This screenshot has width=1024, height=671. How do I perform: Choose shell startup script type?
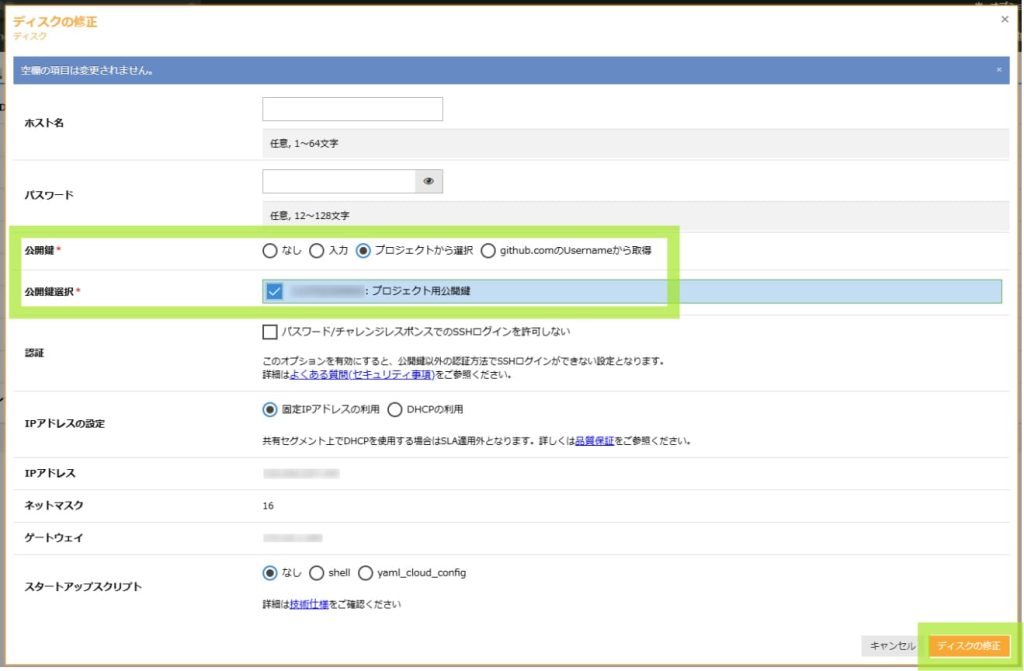point(317,573)
